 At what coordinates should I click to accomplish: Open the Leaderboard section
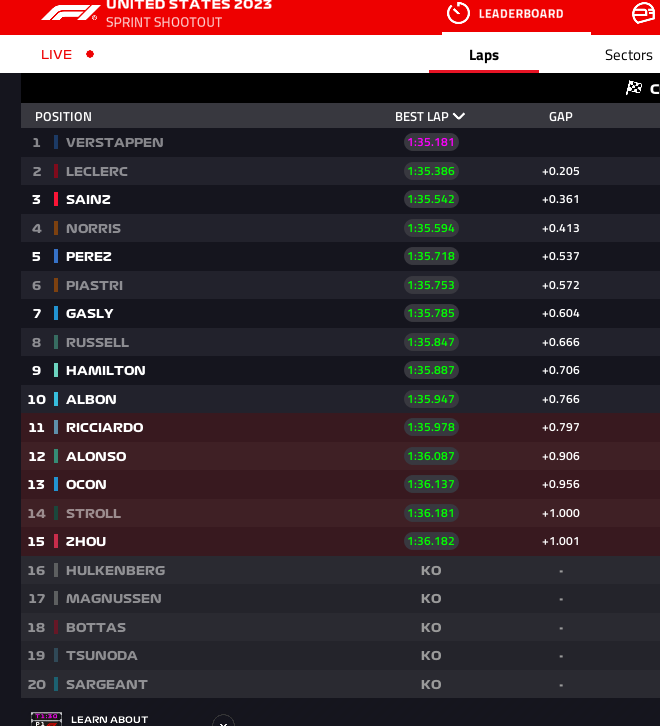[520, 14]
